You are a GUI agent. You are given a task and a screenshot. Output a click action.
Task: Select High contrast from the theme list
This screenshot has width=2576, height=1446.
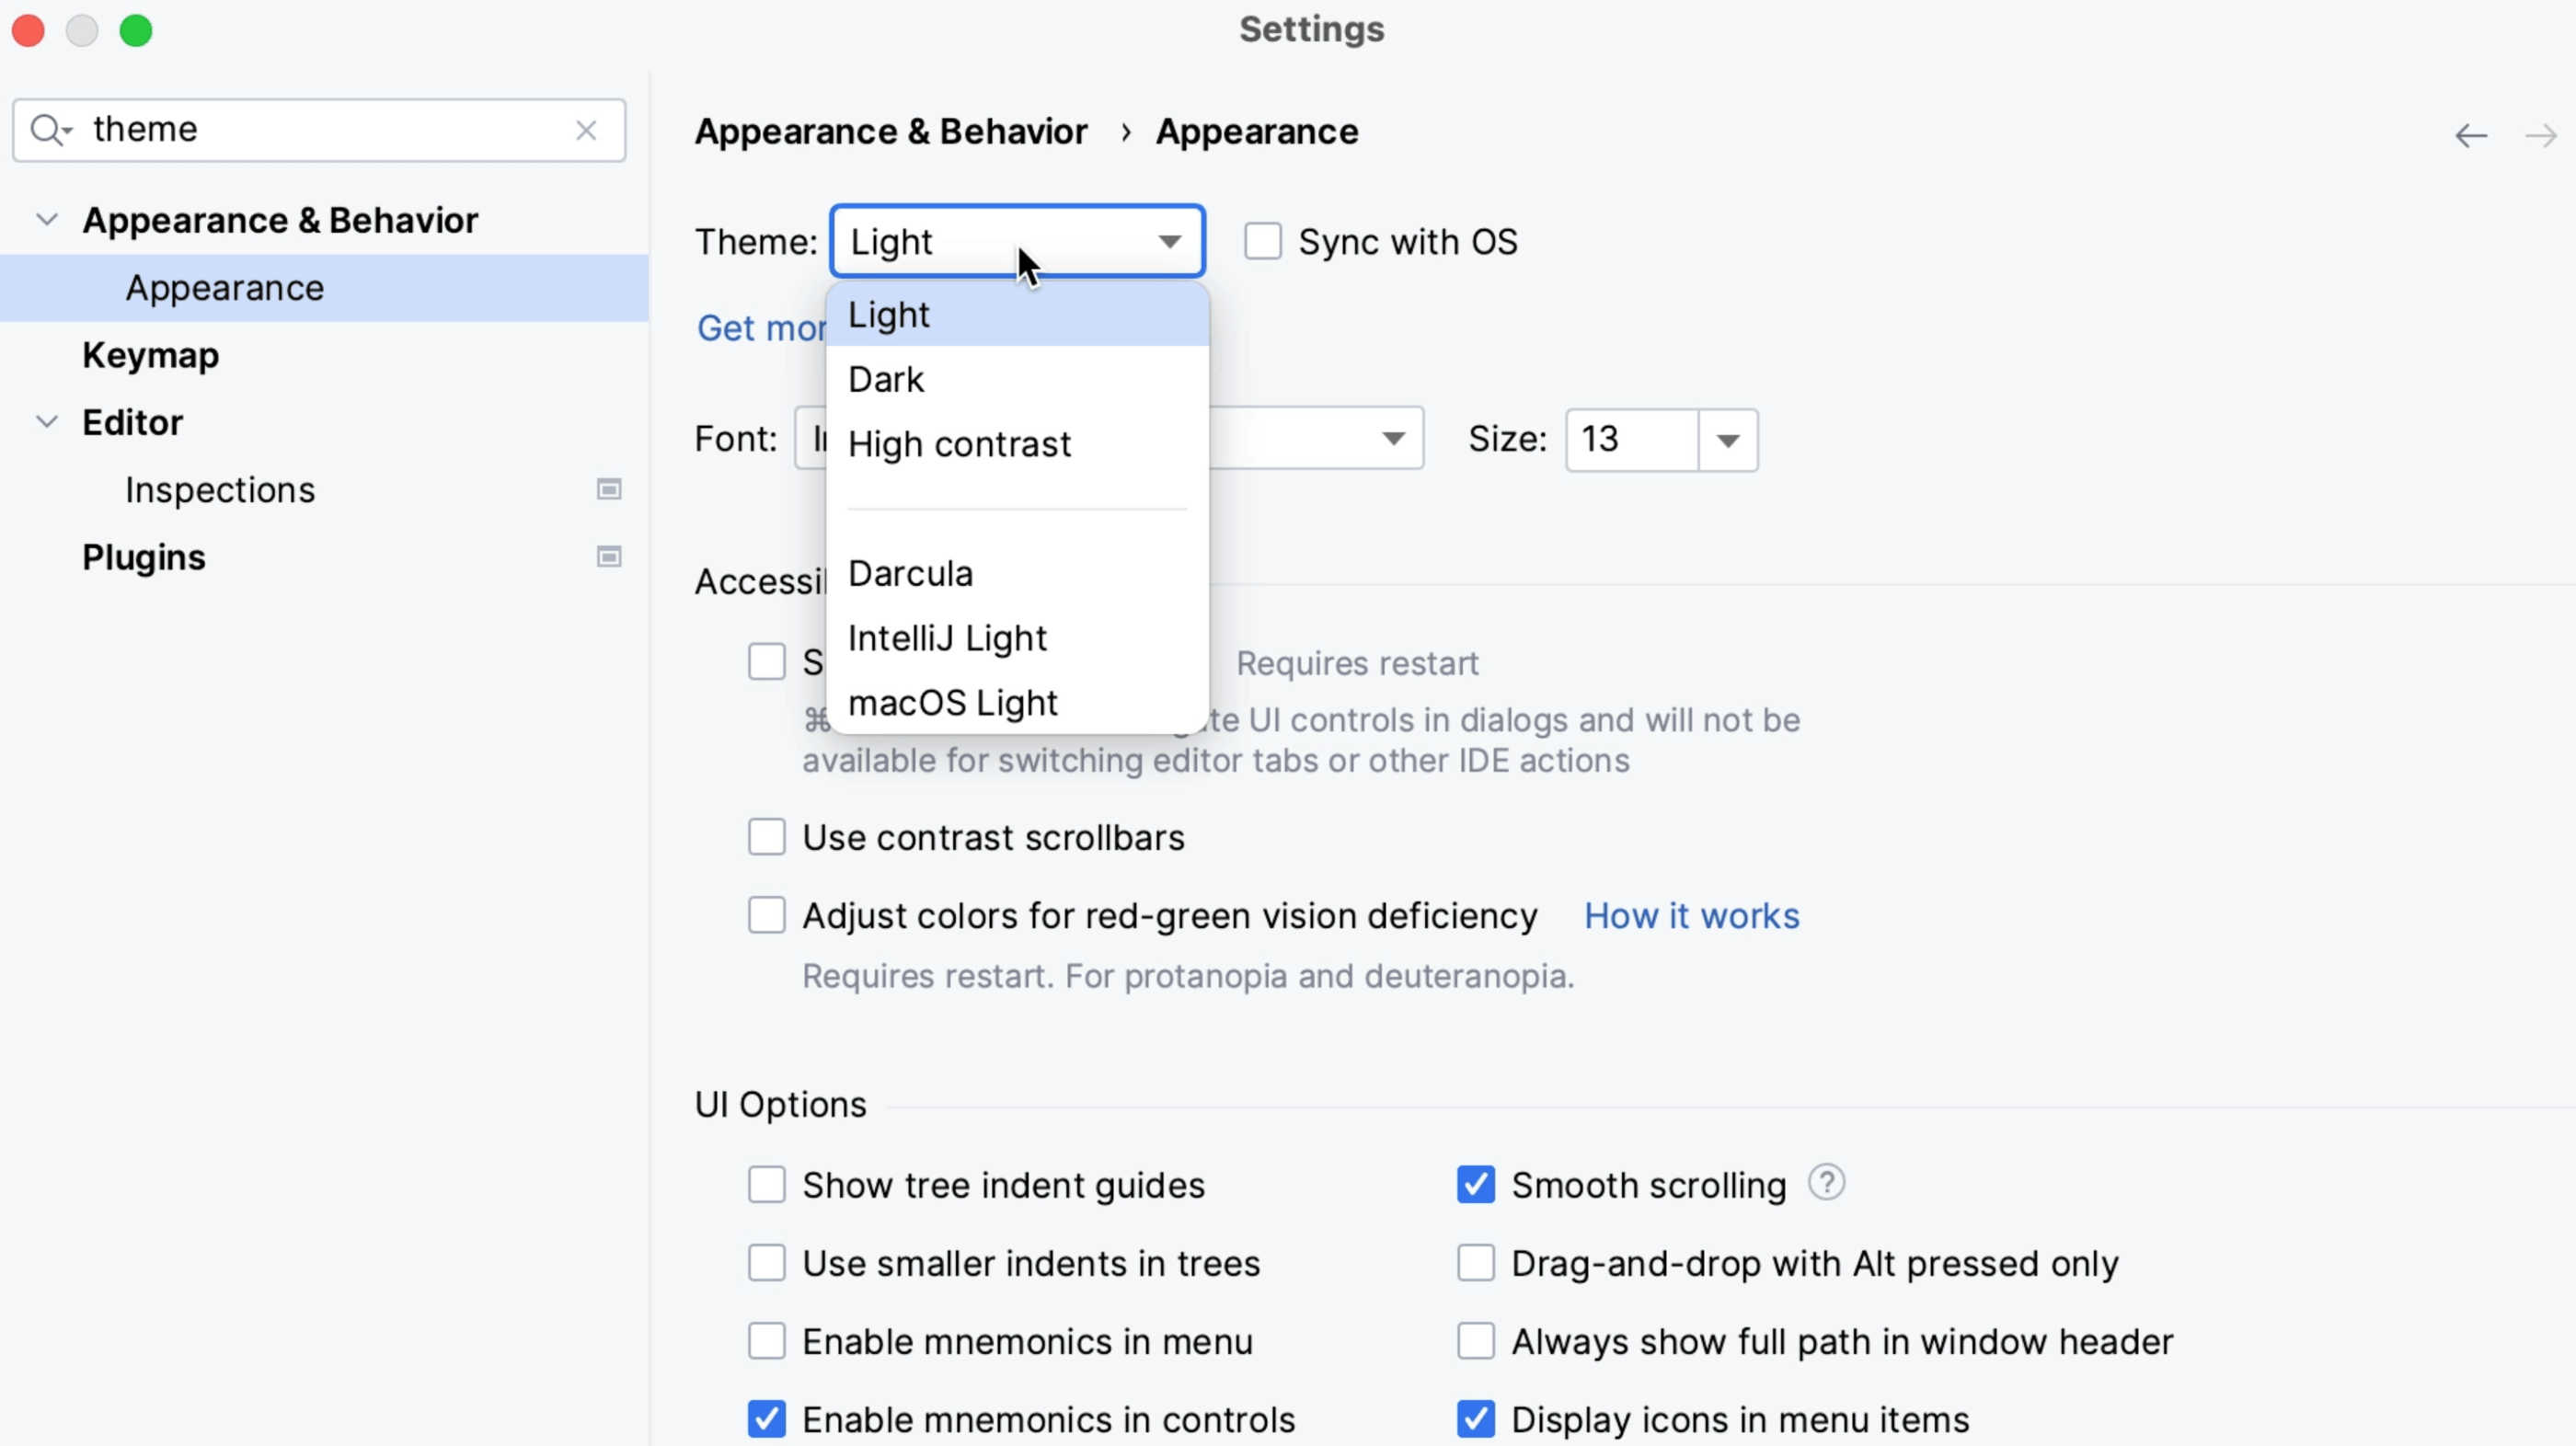(x=960, y=444)
